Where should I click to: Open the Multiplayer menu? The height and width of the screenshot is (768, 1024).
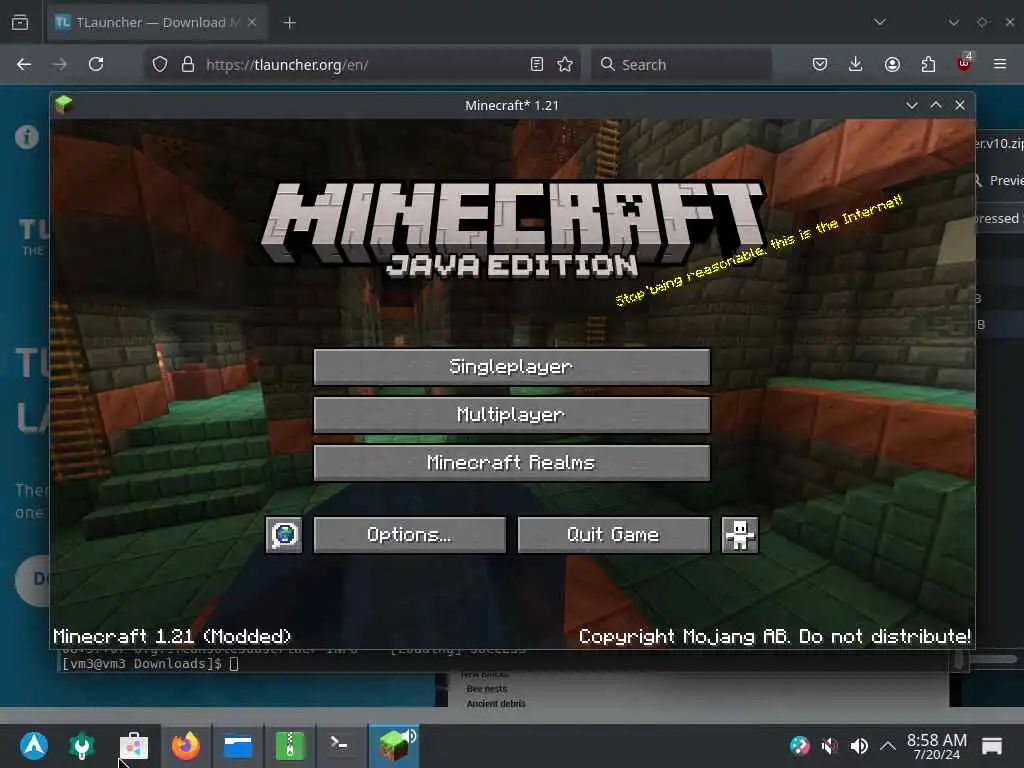[x=511, y=415]
